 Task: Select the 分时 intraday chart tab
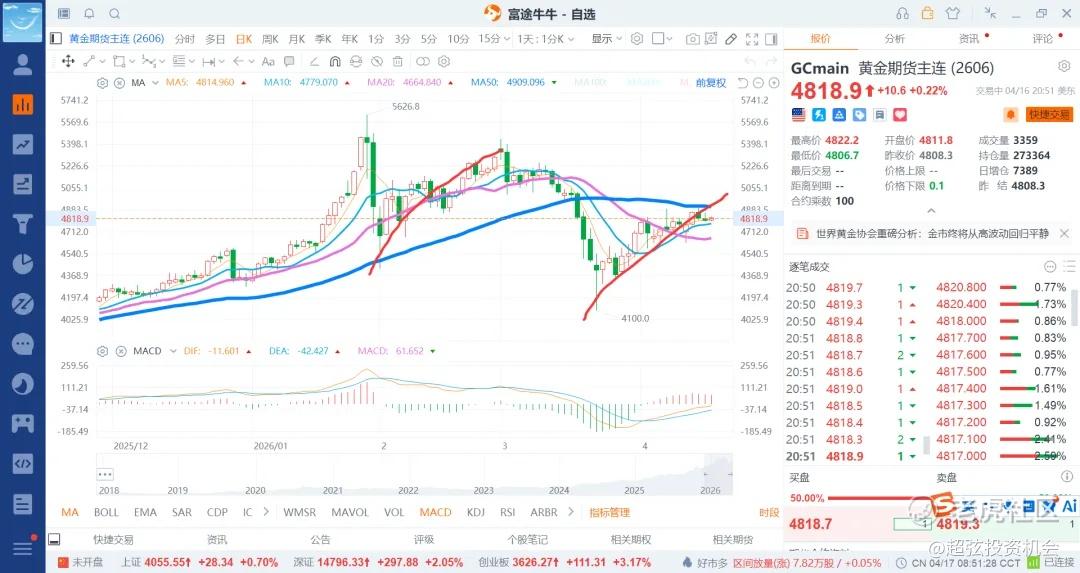coord(185,39)
